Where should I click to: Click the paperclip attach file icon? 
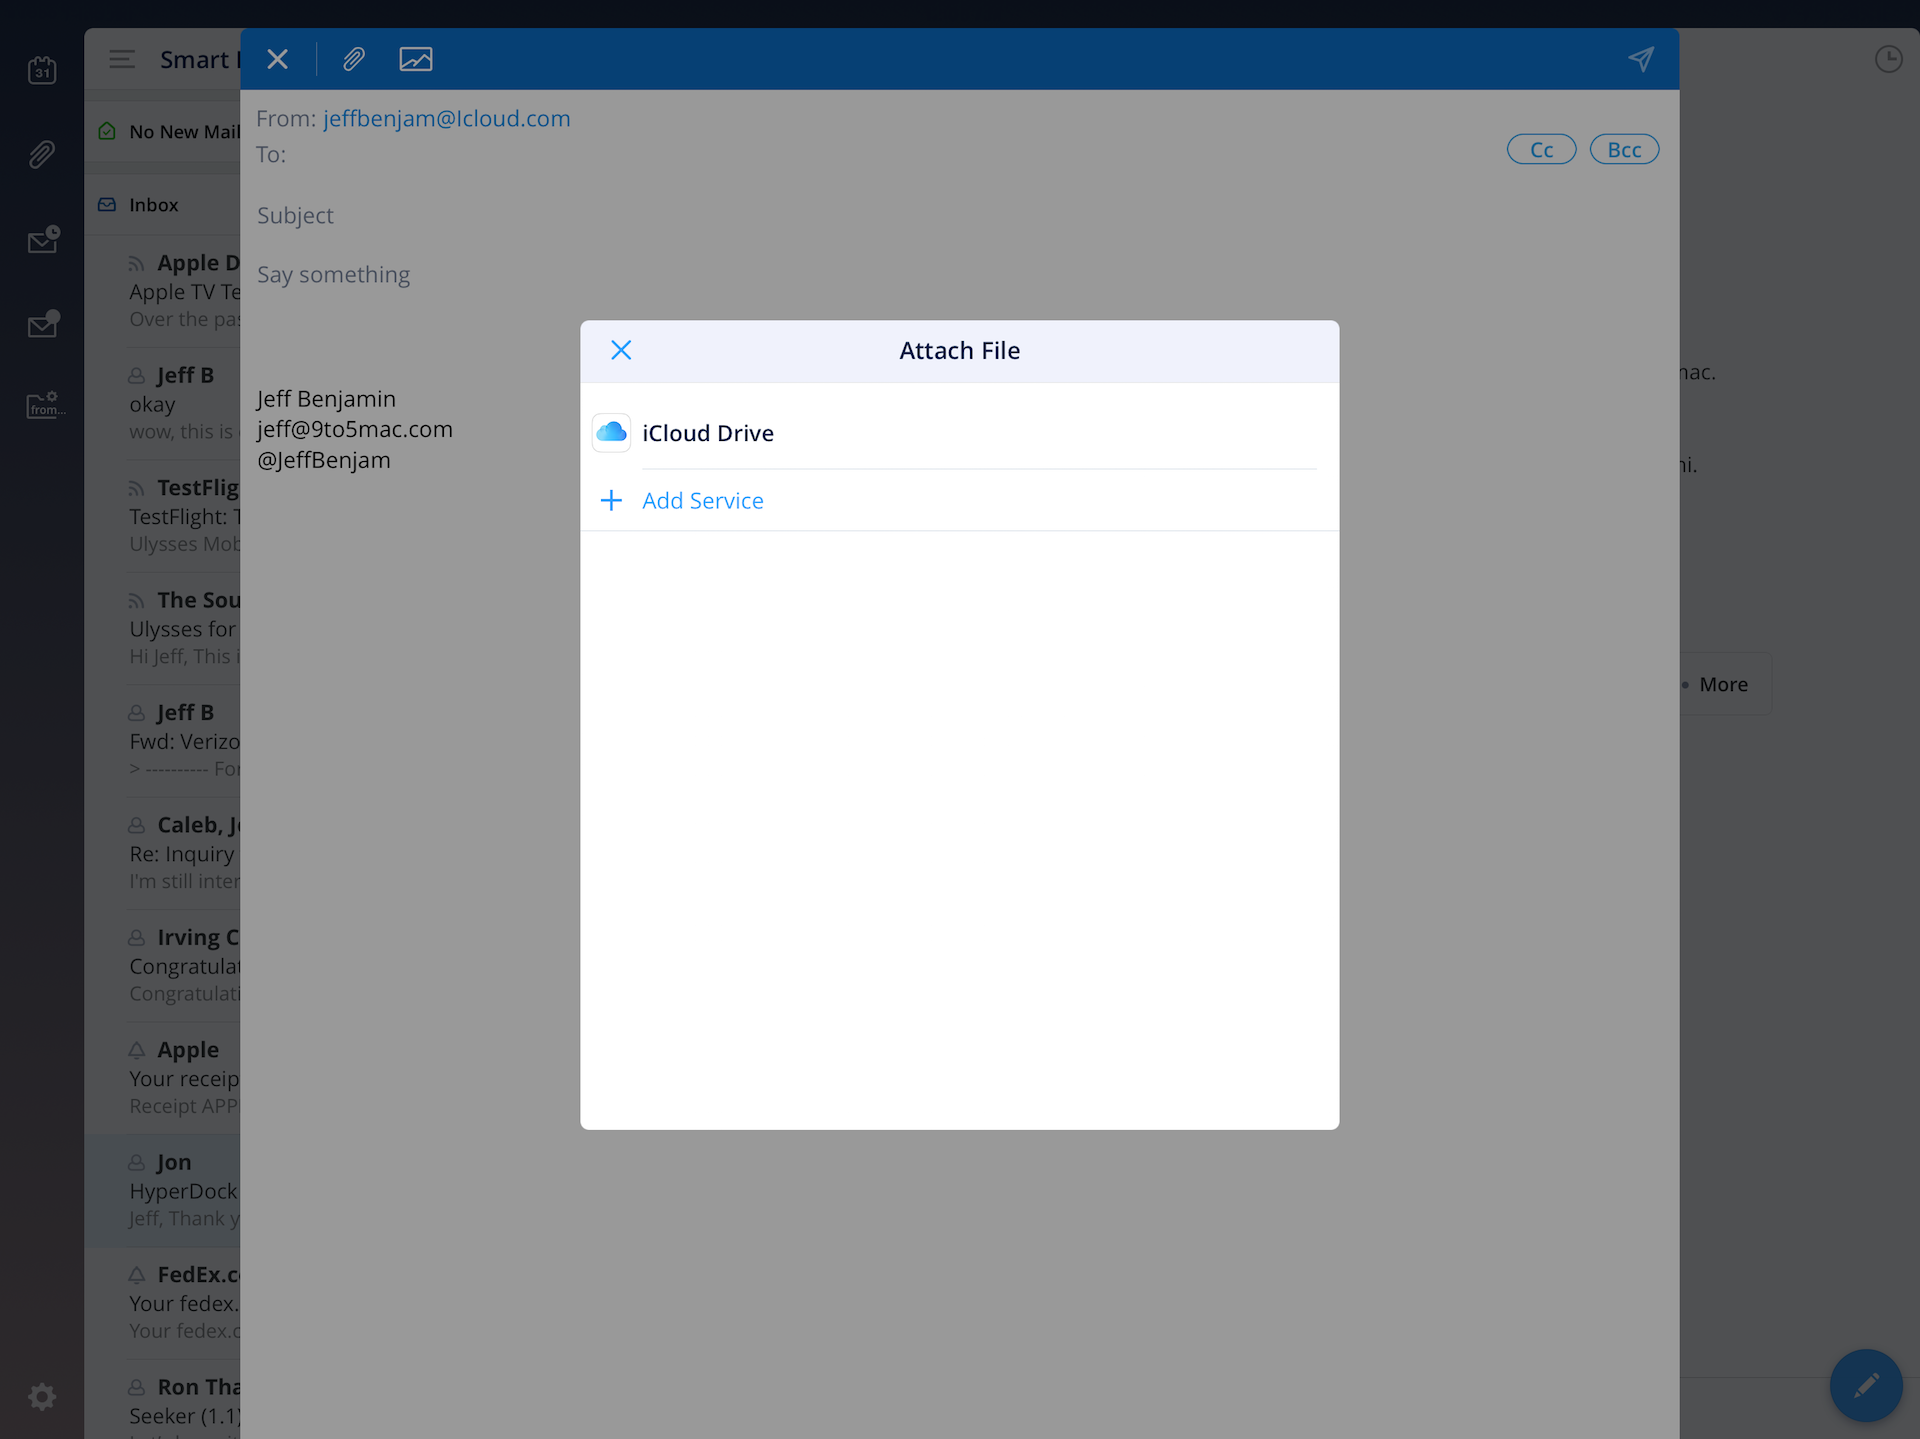[x=353, y=59]
